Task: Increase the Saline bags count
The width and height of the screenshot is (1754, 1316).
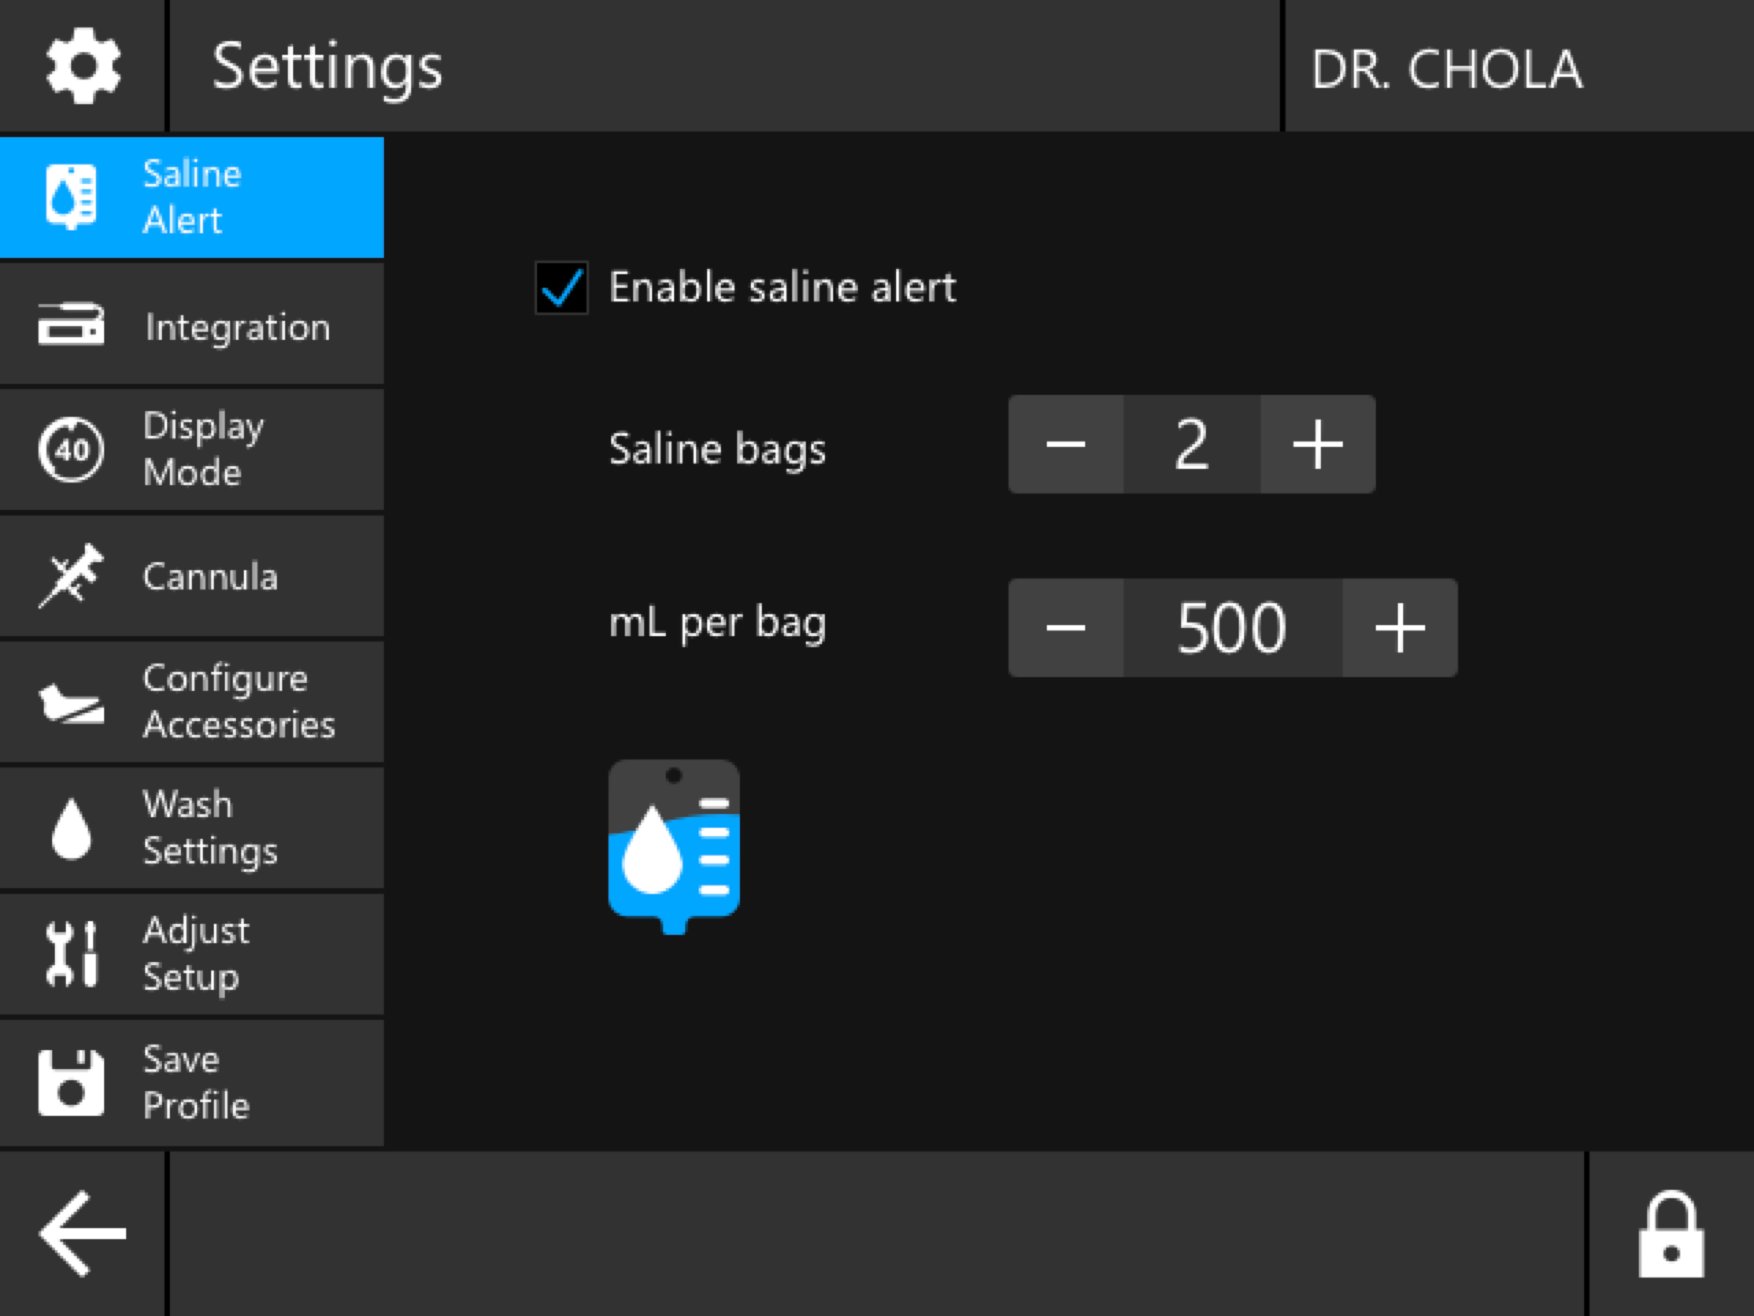Action: click(x=1317, y=444)
